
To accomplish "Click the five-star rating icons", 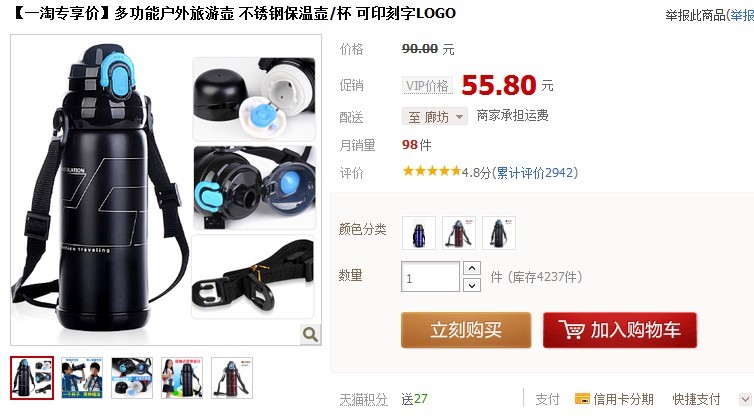I will (x=432, y=171).
